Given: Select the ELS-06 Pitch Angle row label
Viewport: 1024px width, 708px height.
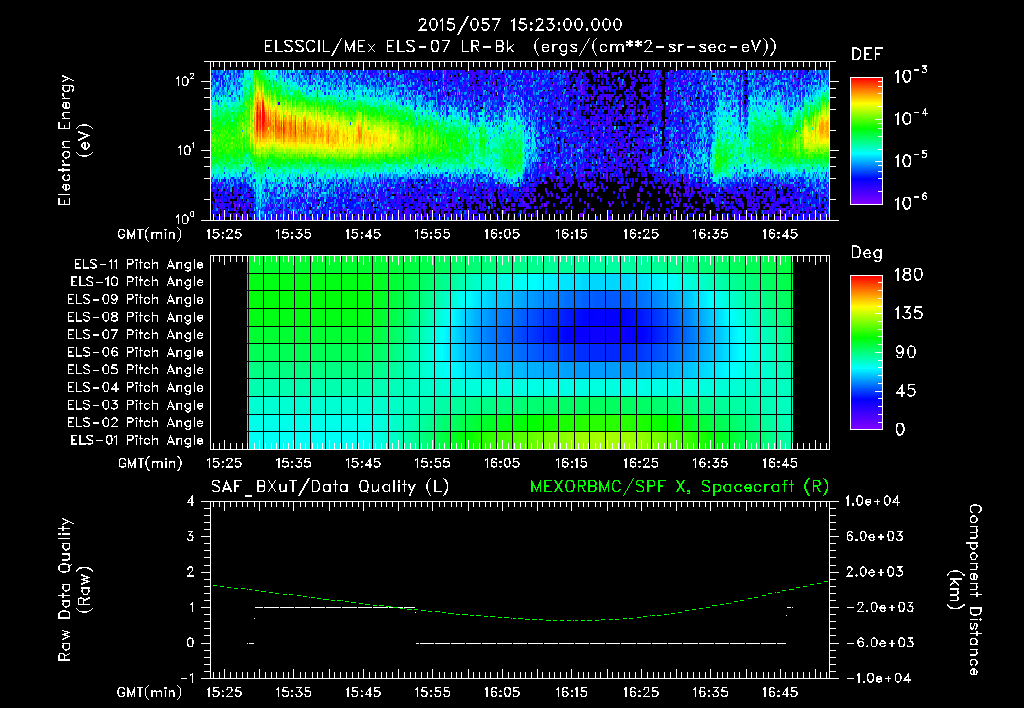Looking at the screenshot, I should (x=136, y=352).
